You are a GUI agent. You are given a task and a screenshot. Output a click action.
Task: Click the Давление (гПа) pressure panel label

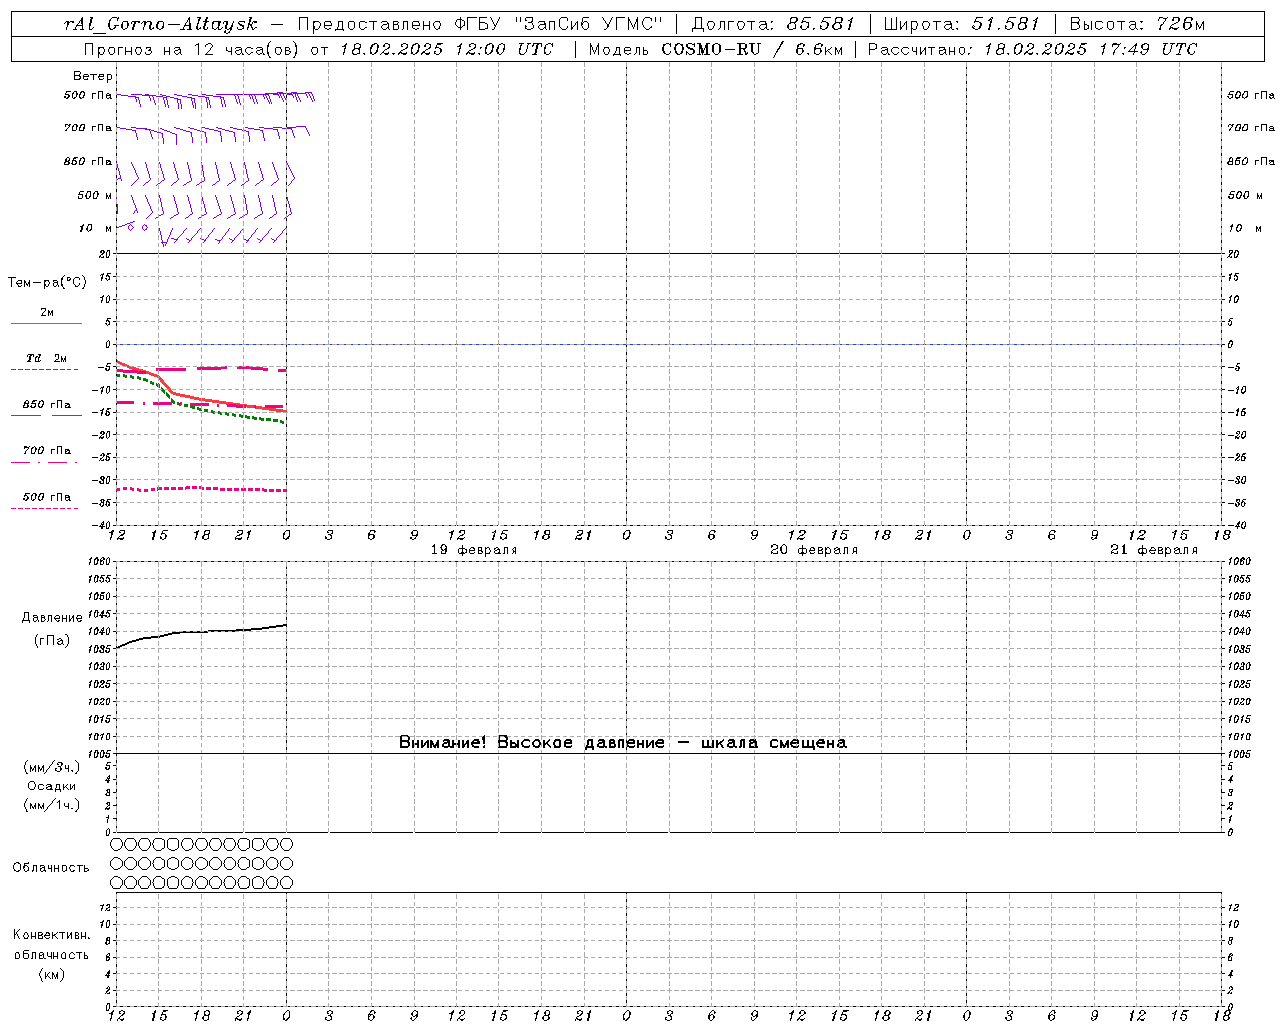pyautogui.click(x=52, y=629)
